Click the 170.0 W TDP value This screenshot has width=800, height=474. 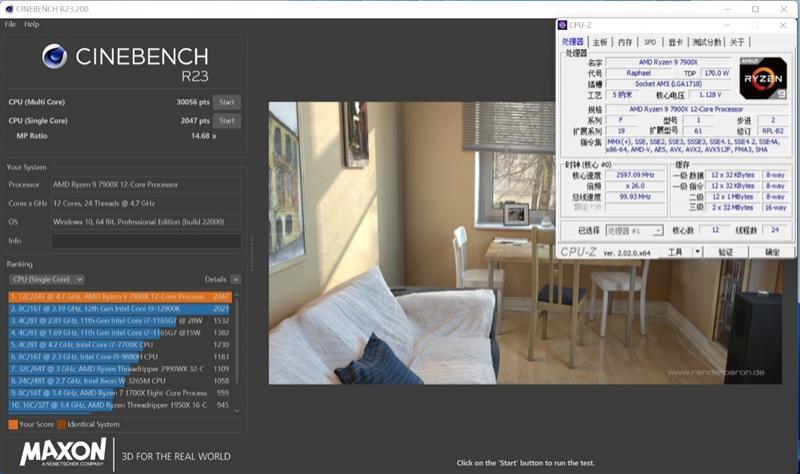pyautogui.click(x=716, y=73)
